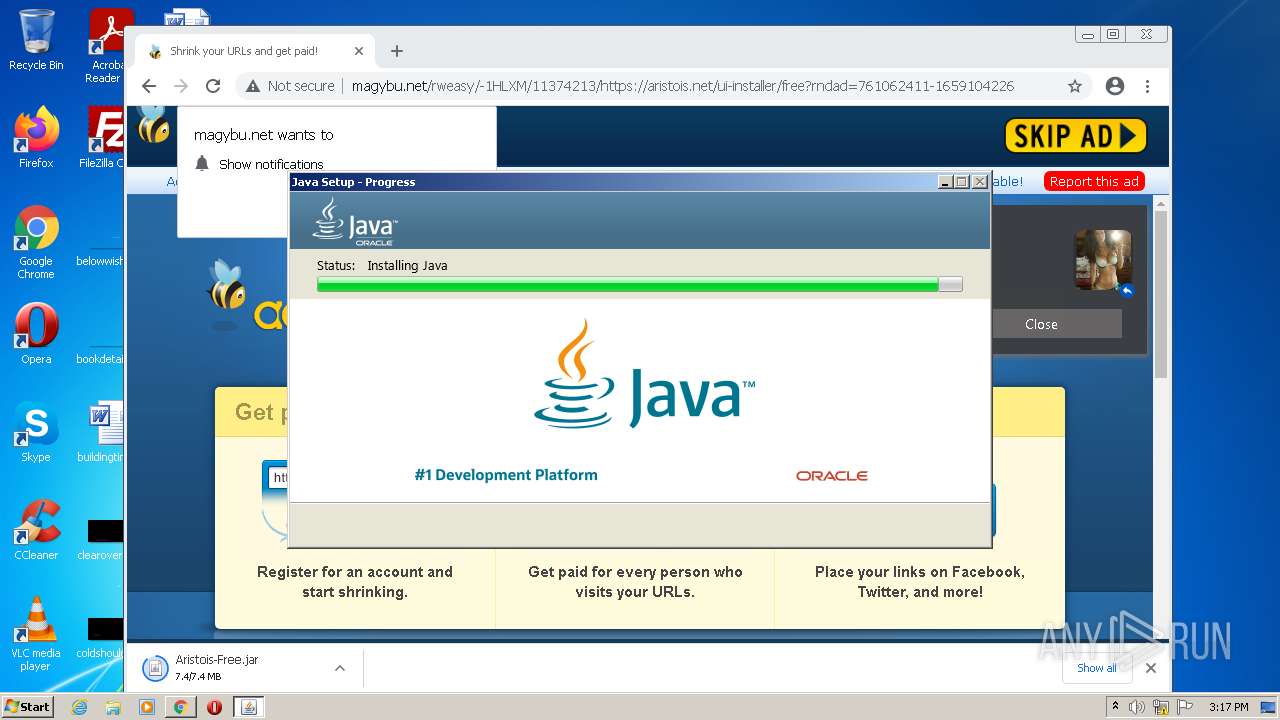Launch CCleaner desktop shortcut
The image size is (1280, 720).
click(36, 530)
